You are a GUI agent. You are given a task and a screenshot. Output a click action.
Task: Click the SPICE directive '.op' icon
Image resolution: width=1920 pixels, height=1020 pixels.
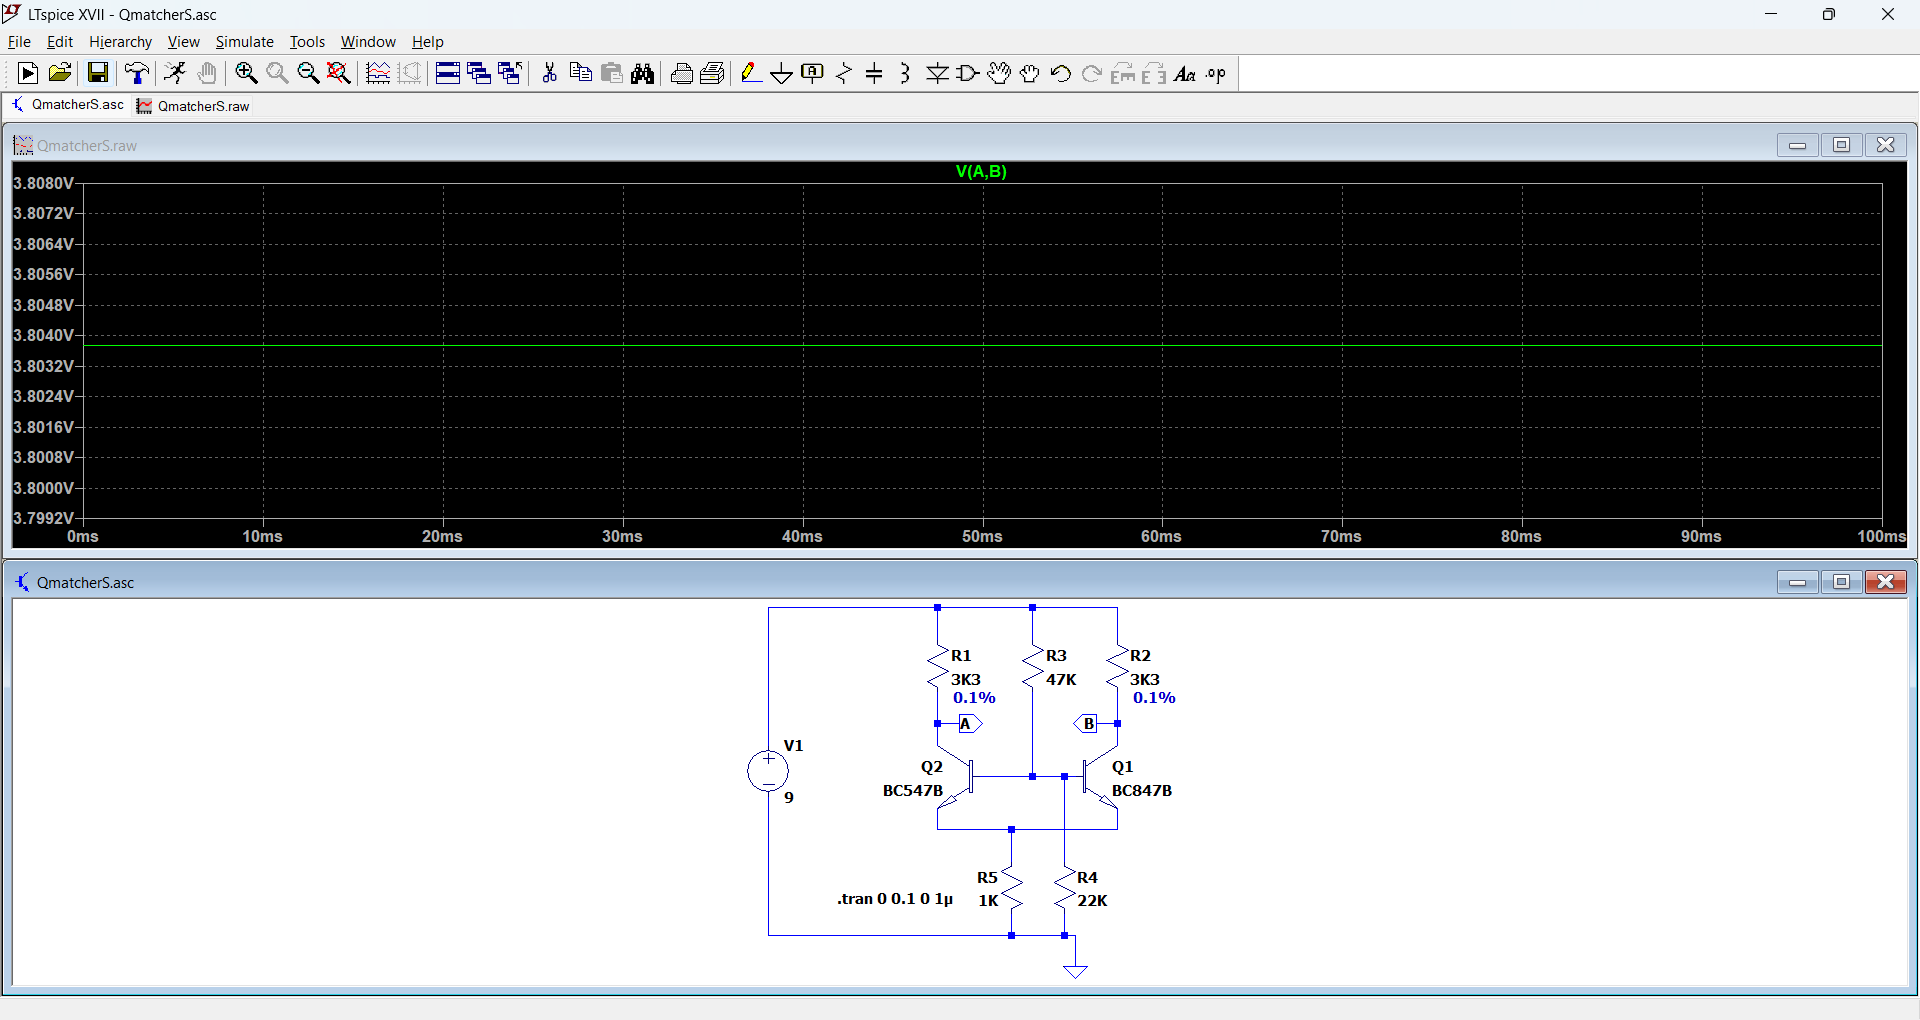1216,73
